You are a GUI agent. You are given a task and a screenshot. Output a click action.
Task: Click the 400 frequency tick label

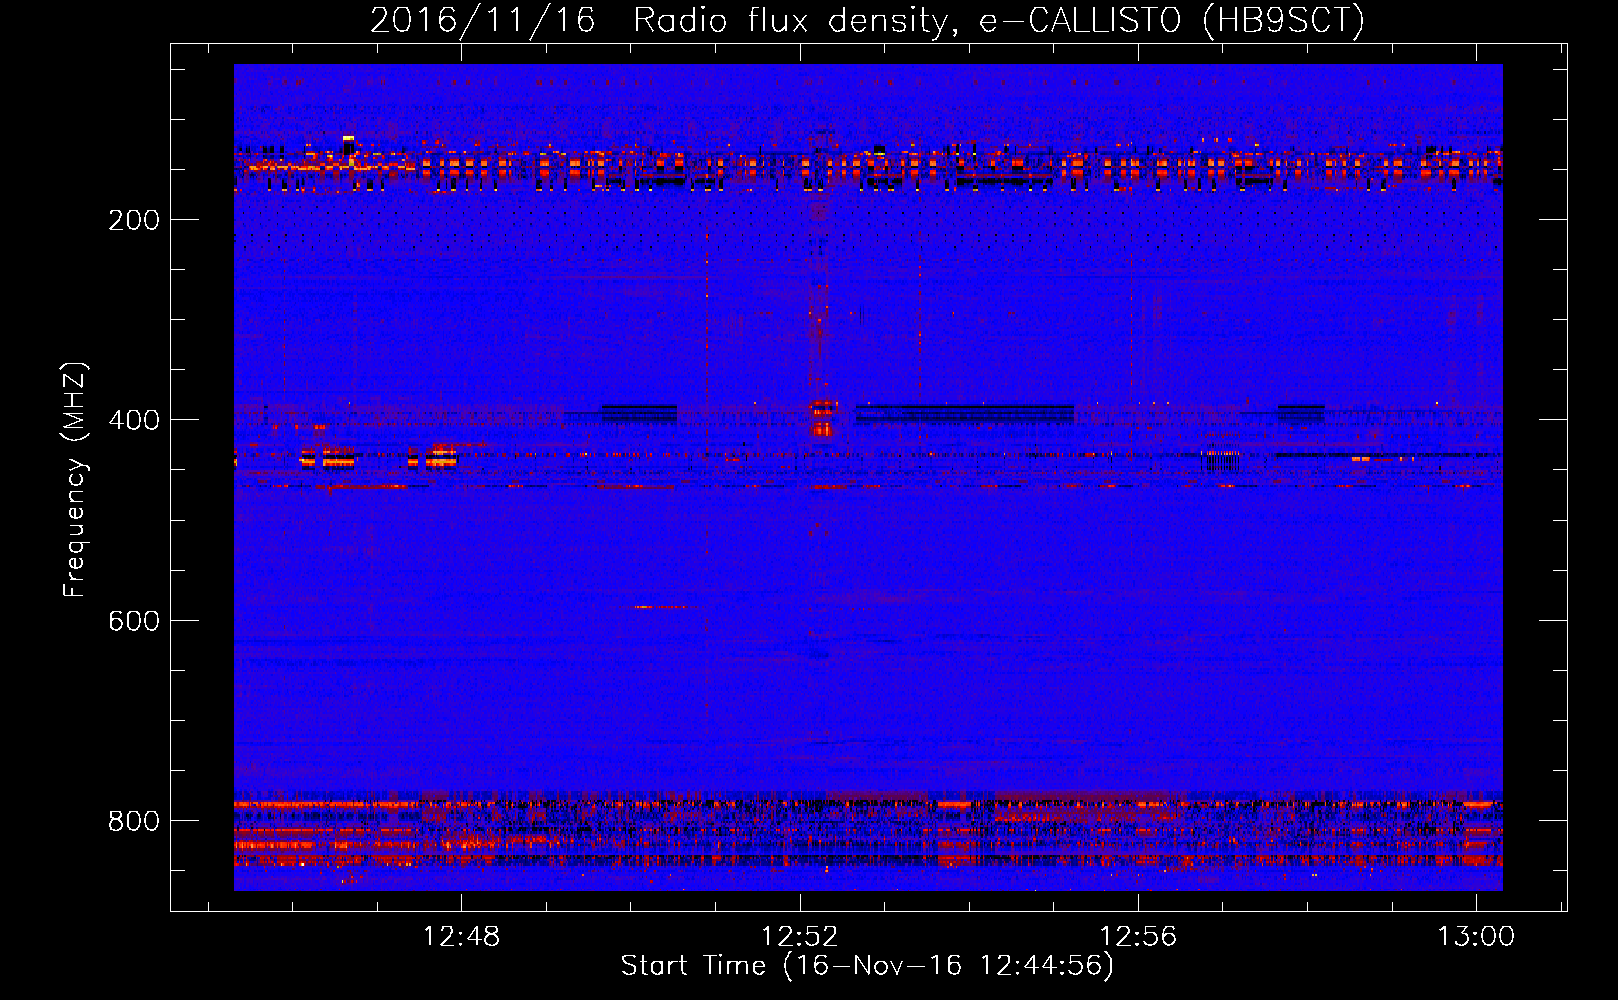pyautogui.click(x=133, y=420)
